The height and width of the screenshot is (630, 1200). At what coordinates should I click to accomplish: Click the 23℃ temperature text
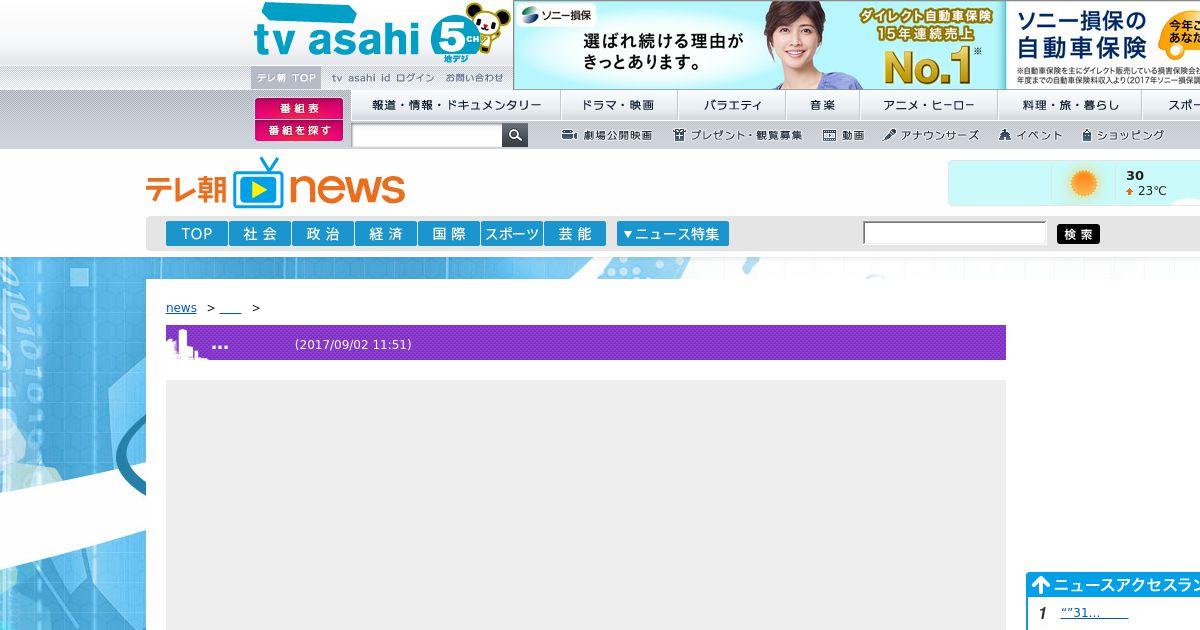[x=1152, y=191]
